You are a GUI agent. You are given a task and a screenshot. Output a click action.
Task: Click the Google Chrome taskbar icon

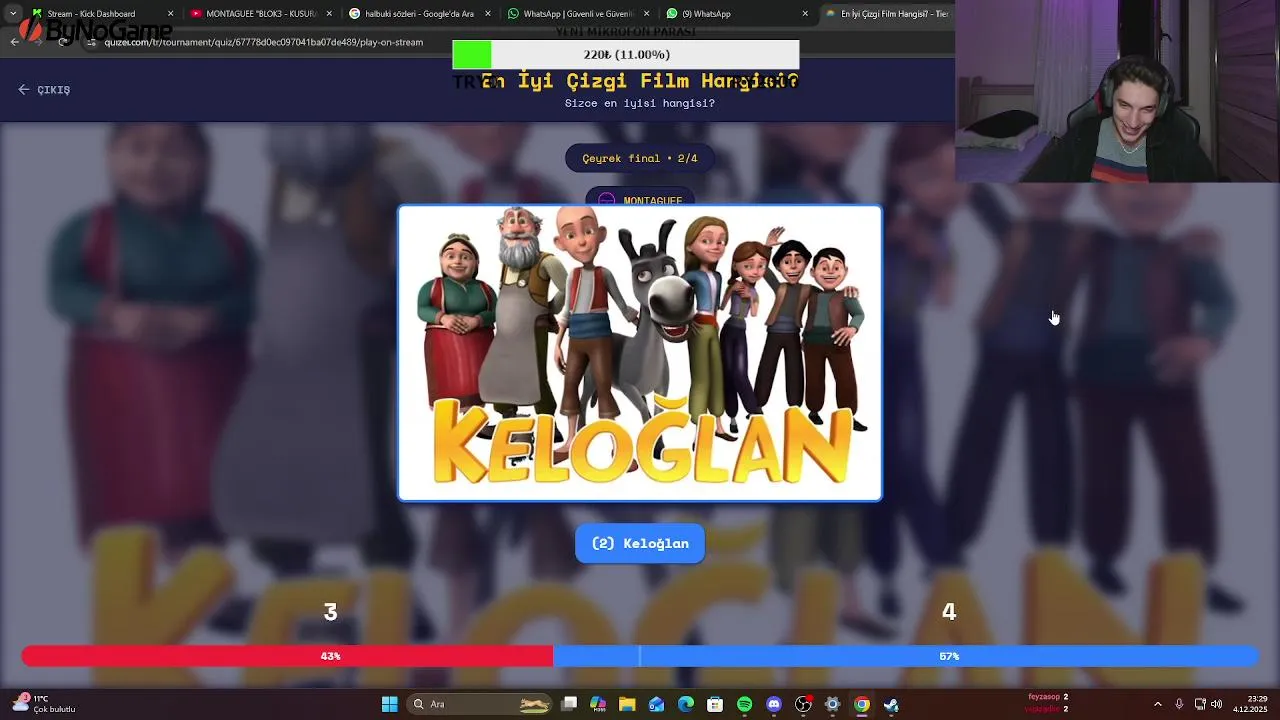(x=861, y=704)
